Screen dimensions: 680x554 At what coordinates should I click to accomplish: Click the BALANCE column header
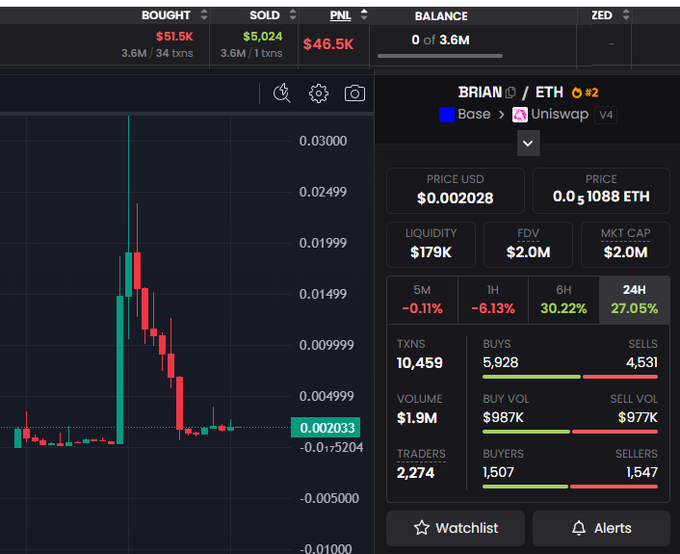[441, 16]
